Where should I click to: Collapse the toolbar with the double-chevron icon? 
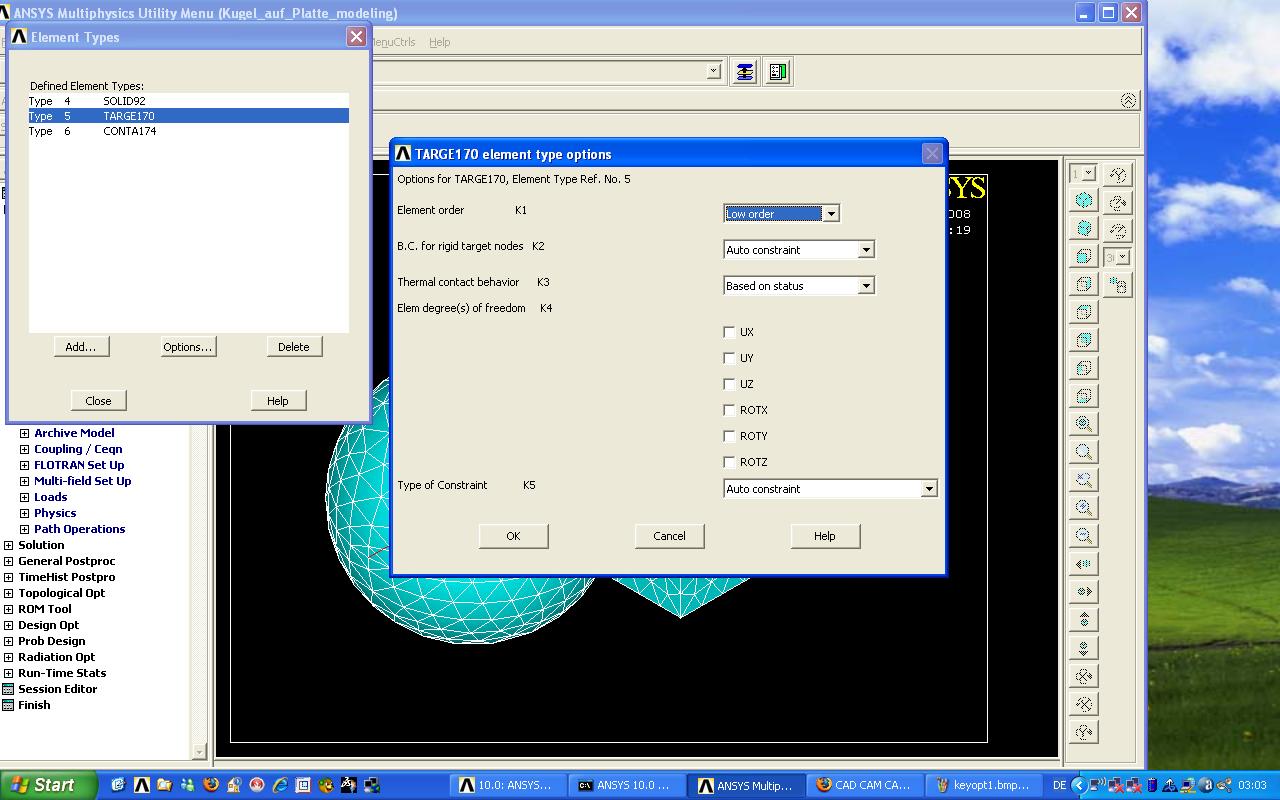tap(1128, 101)
